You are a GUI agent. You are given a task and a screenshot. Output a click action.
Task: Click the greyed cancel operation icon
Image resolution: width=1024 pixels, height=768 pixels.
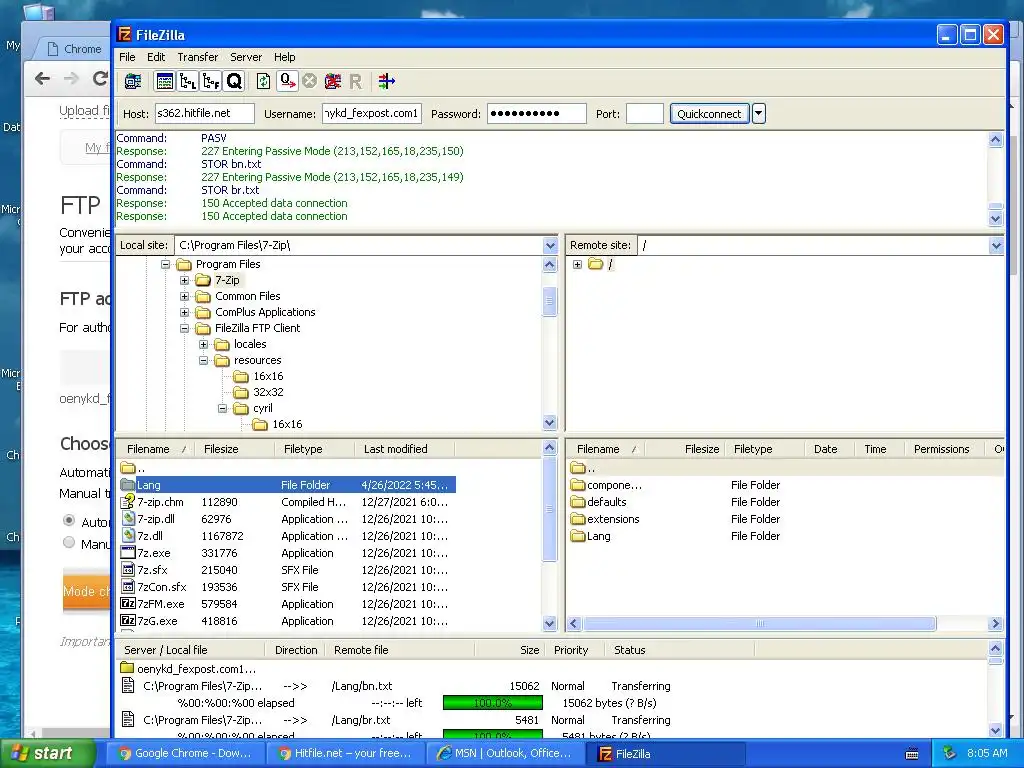tap(310, 82)
